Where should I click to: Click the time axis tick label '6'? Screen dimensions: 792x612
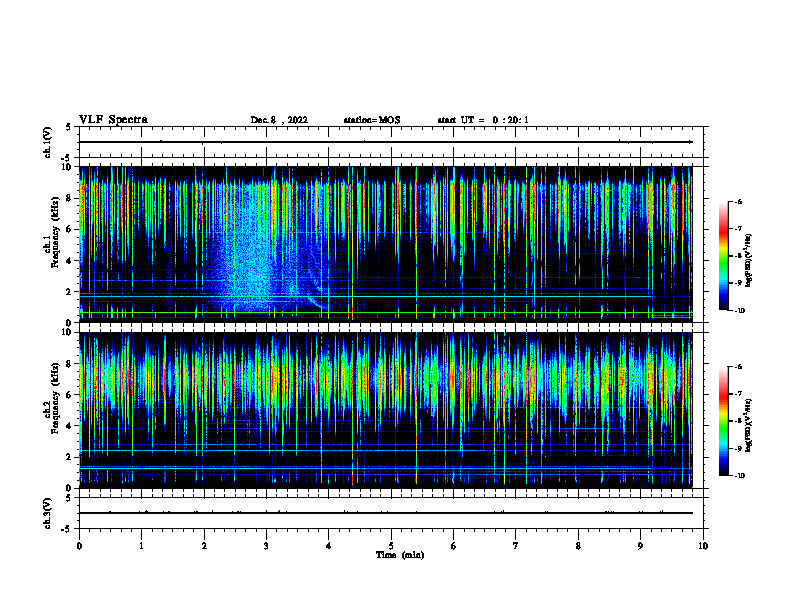pos(454,546)
